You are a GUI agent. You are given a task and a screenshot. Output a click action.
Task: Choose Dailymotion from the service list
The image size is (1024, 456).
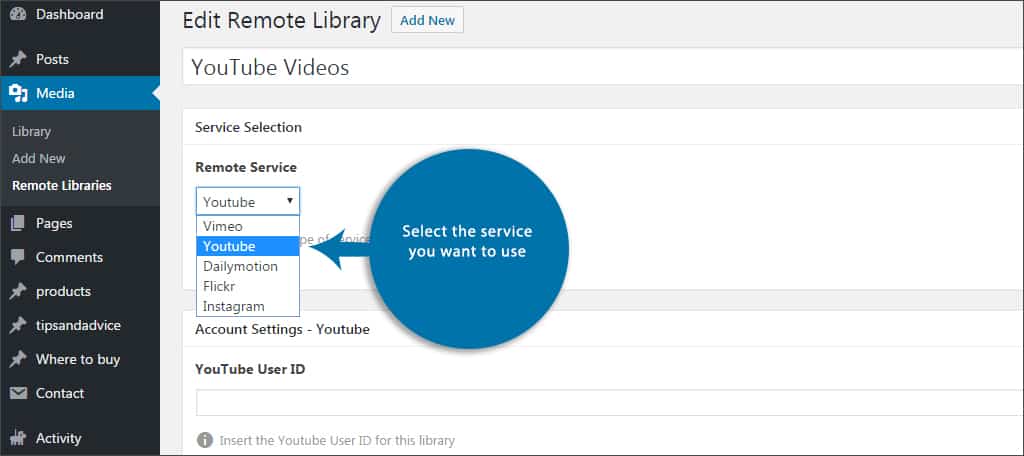248,267
